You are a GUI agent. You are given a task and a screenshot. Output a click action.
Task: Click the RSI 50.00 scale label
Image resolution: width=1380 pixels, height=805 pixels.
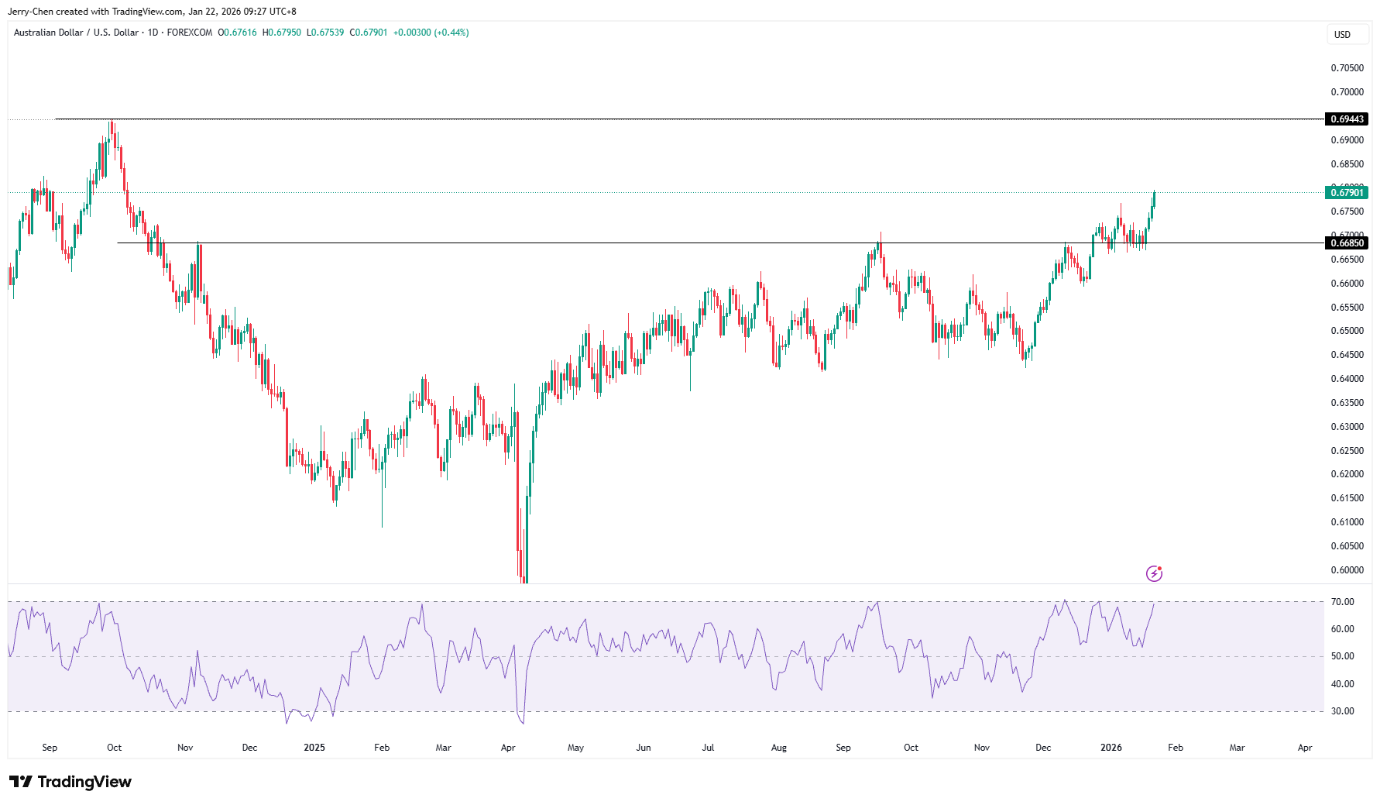click(x=1343, y=656)
